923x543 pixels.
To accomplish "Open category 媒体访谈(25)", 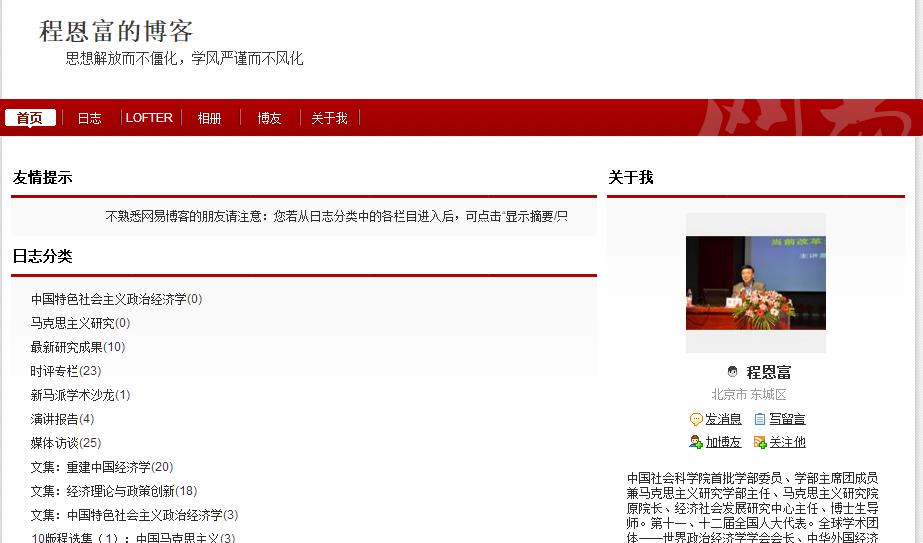I will point(66,443).
